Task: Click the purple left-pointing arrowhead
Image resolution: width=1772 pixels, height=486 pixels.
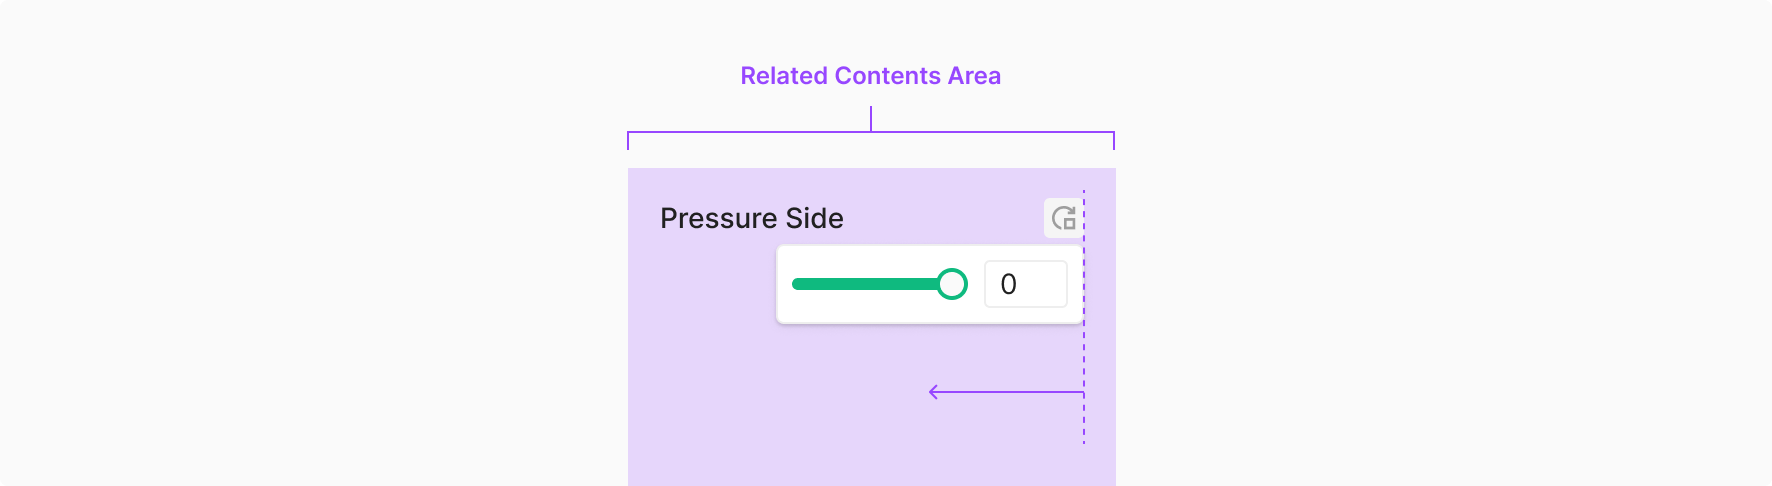Action: 933,392
